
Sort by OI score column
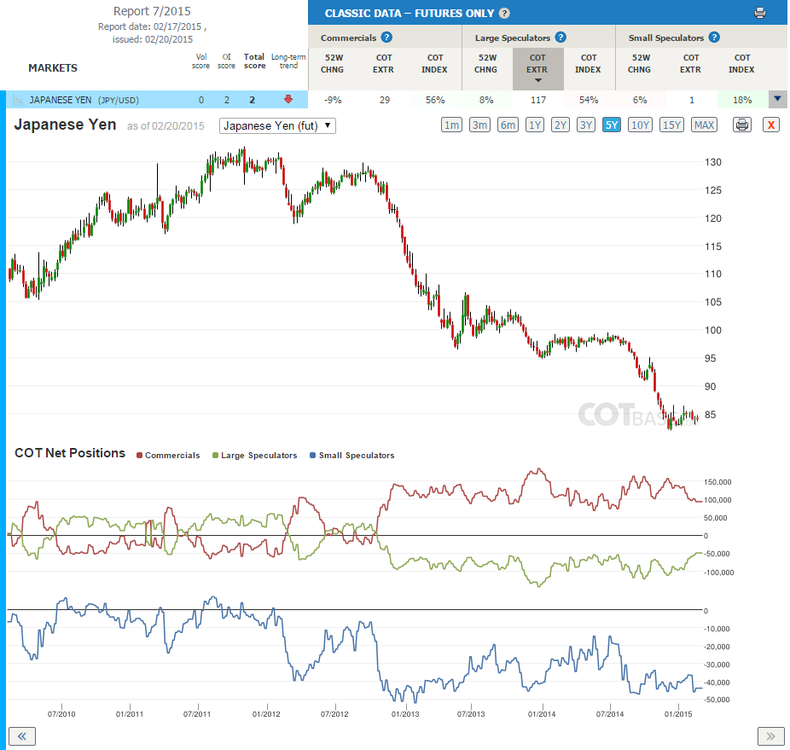tap(226, 61)
